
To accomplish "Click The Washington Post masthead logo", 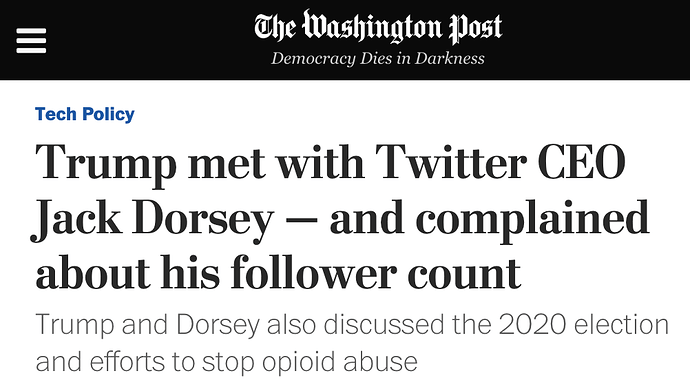I will click(378, 27).
